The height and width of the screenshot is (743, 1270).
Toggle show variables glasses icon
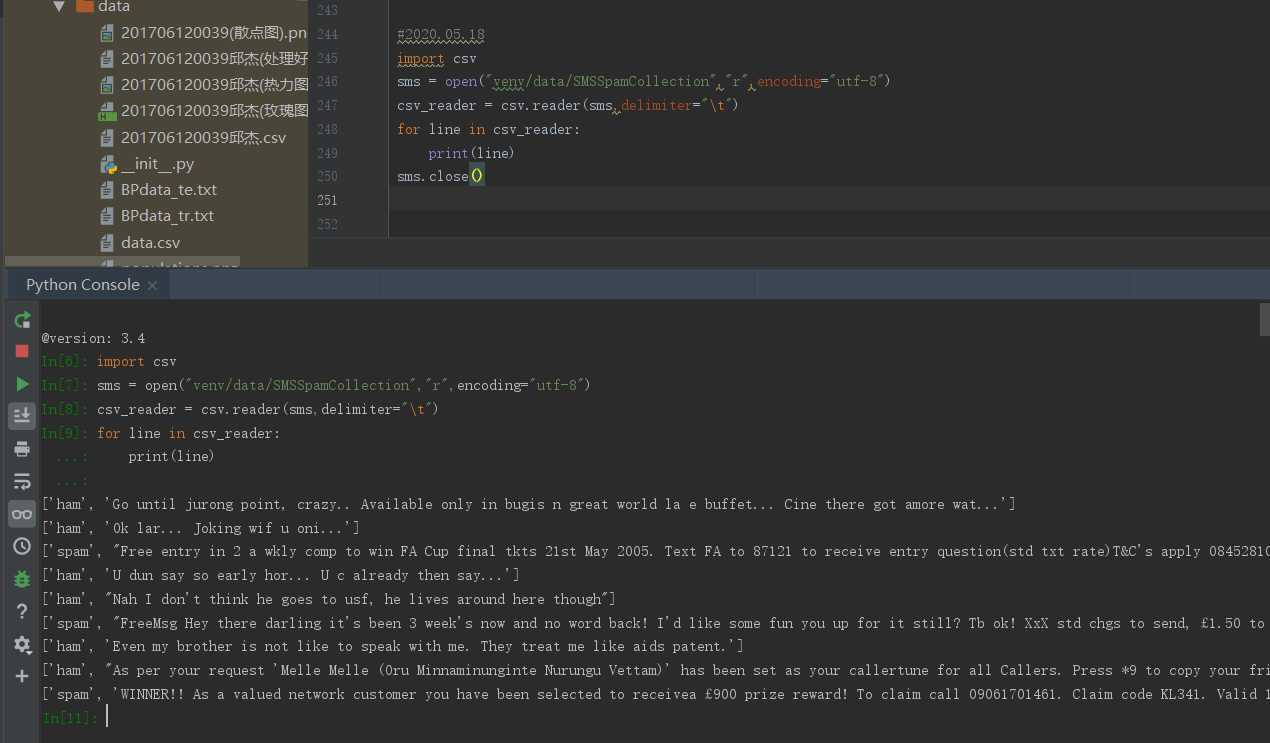point(22,514)
